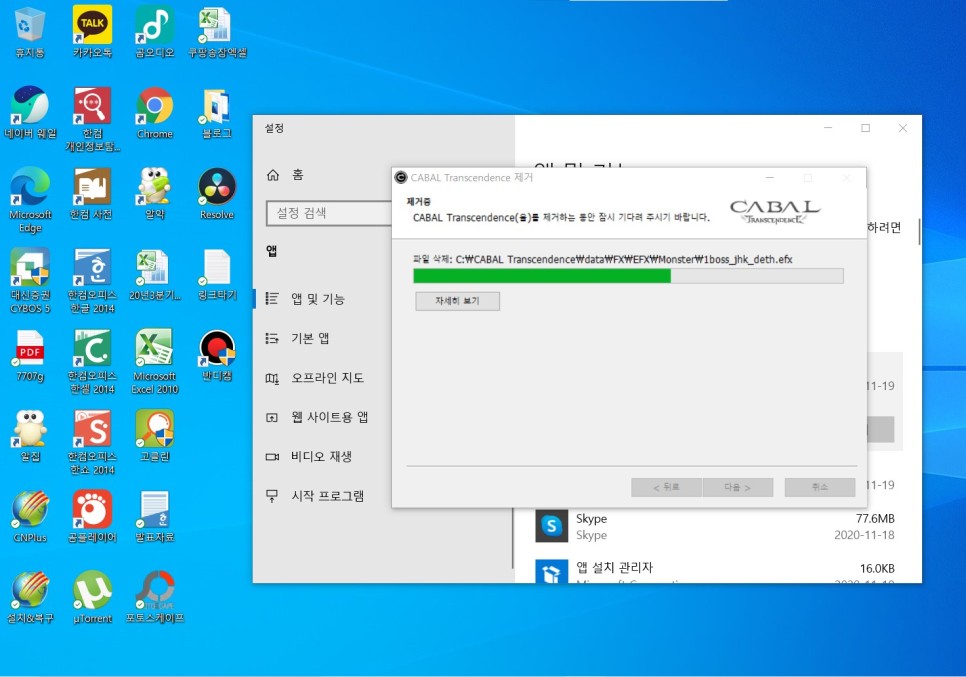Image resolution: width=966 pixels, height=677 pixels.
Task: Open the 발표자료 document on desktop
Action: 155,517
